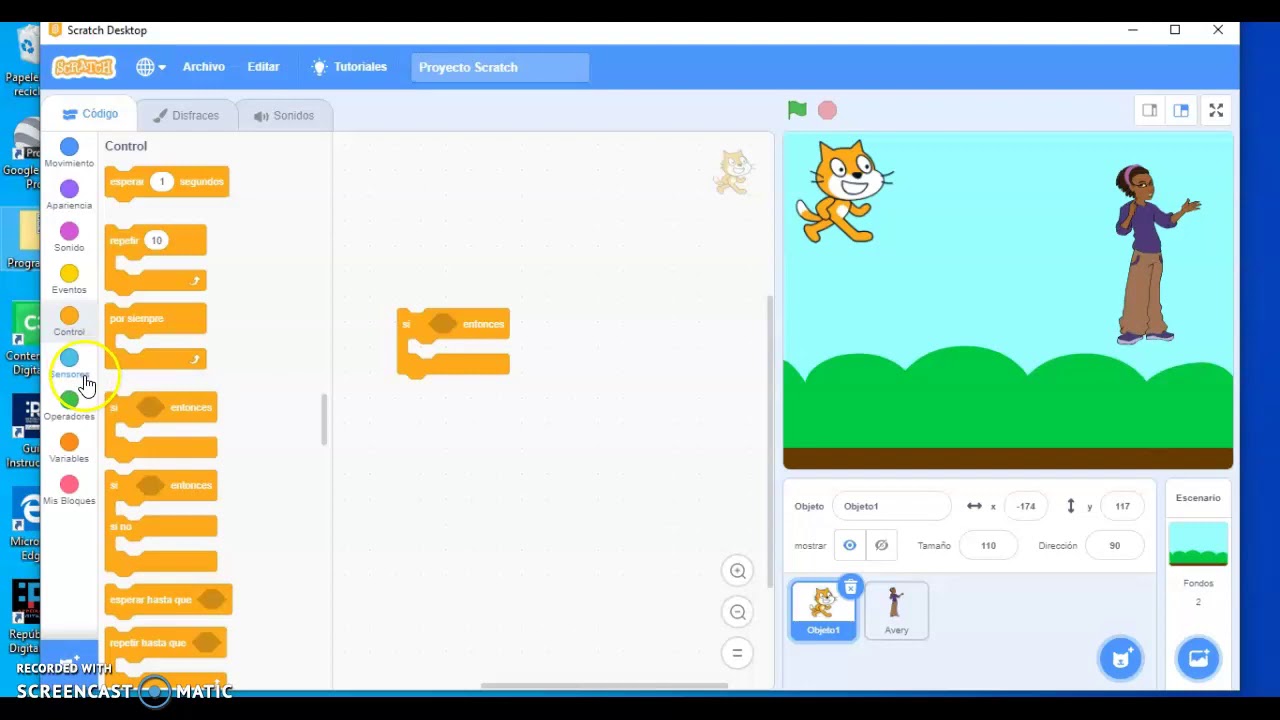Click the value 1 in esperar block
1280x720 pixels.
coord(161,181)
